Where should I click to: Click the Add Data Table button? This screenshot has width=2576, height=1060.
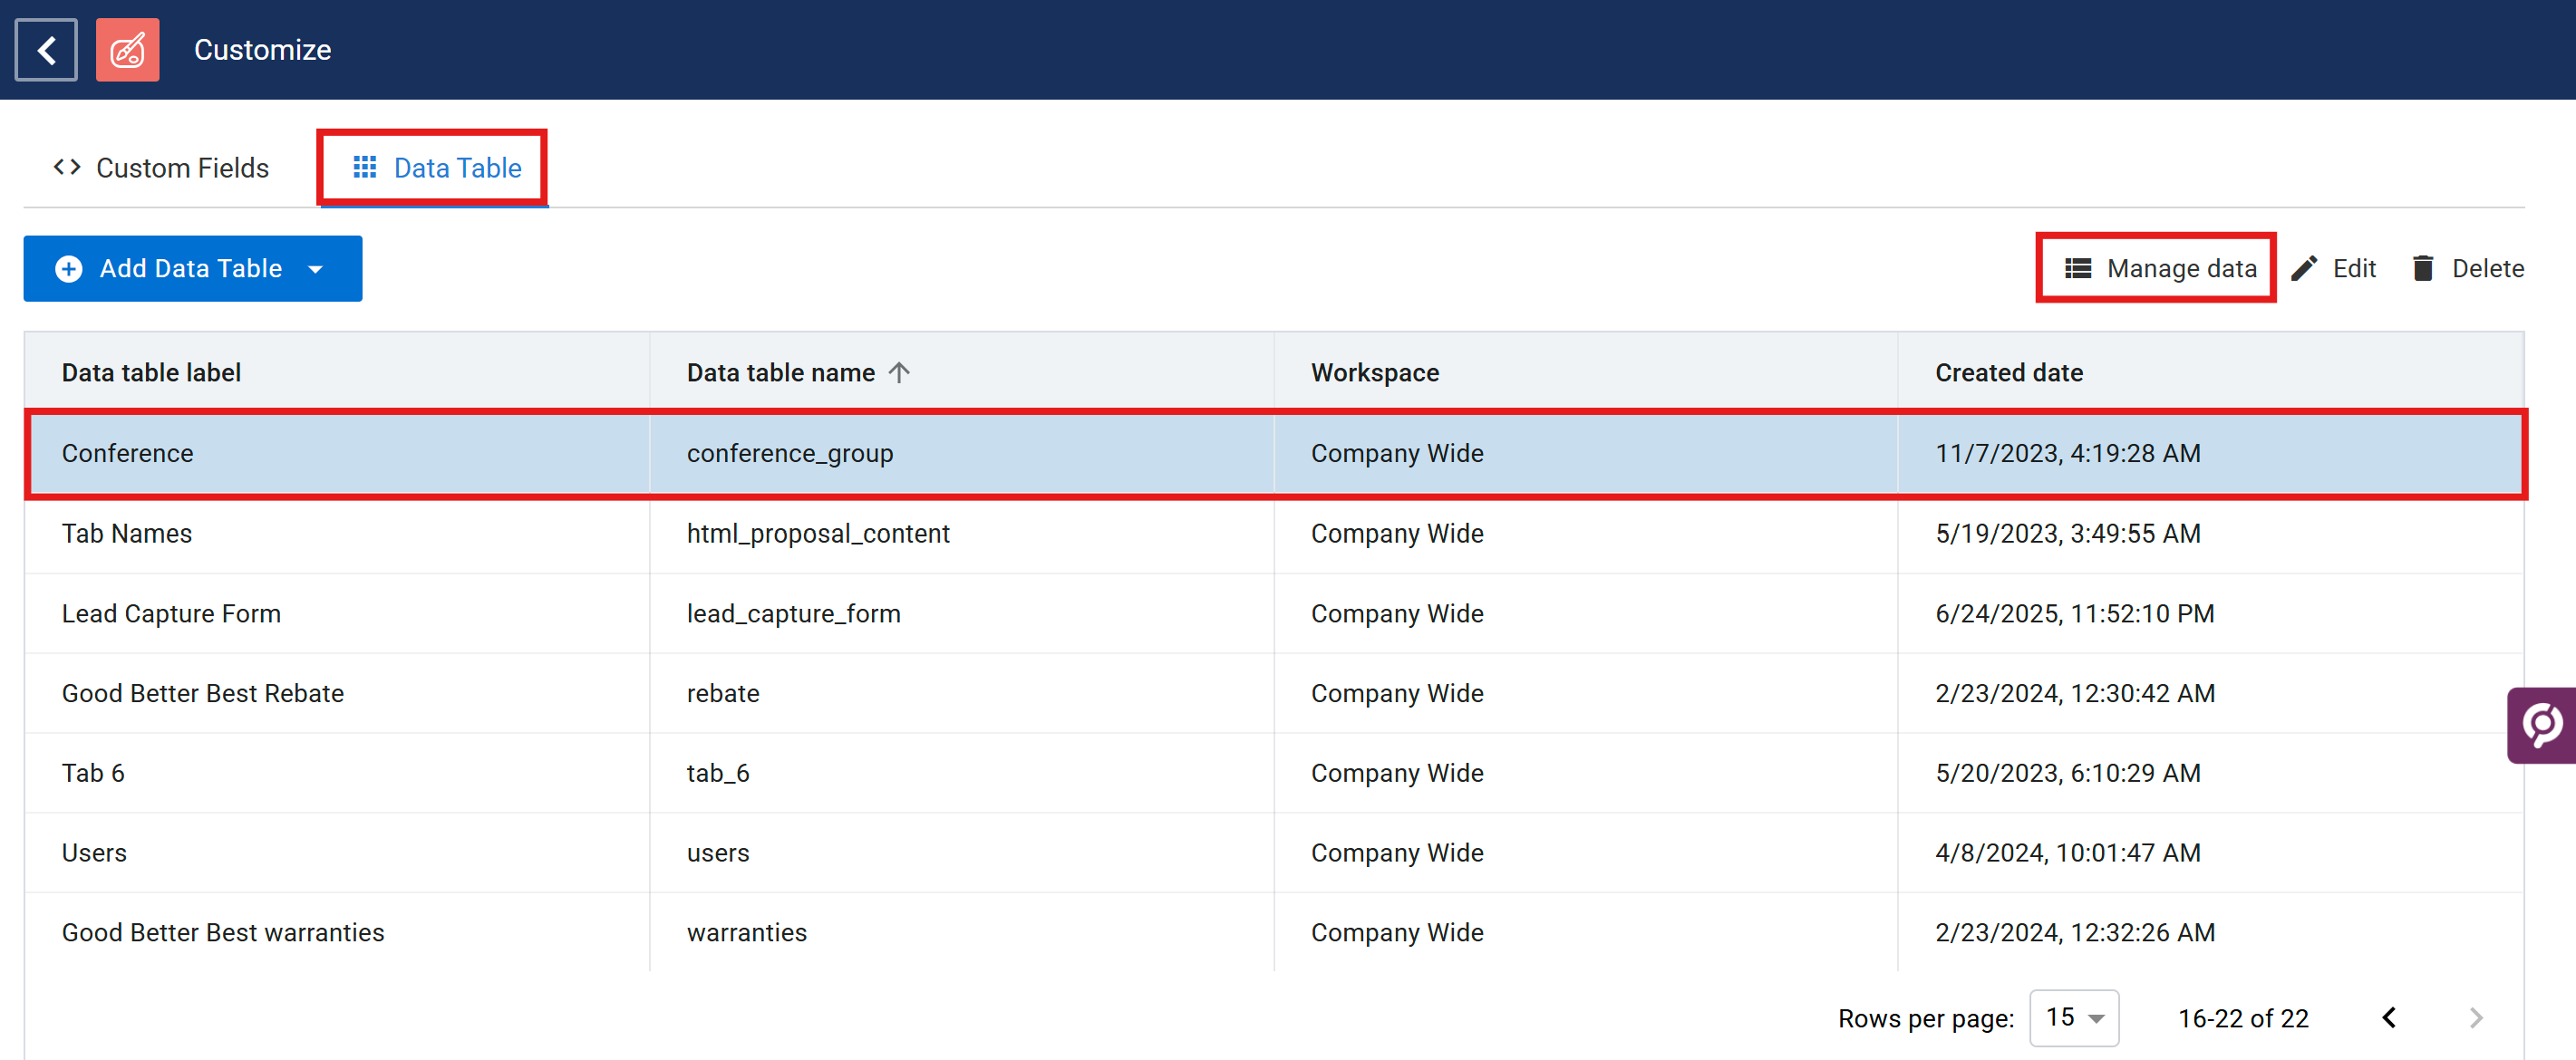pos(192,268)
